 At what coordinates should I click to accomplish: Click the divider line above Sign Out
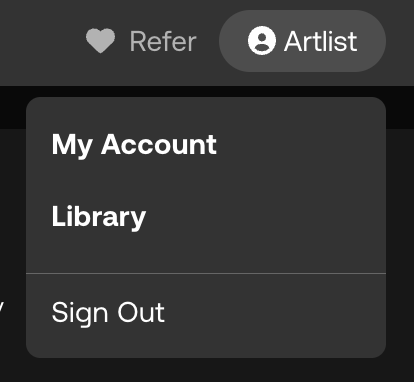pos(206,273)
